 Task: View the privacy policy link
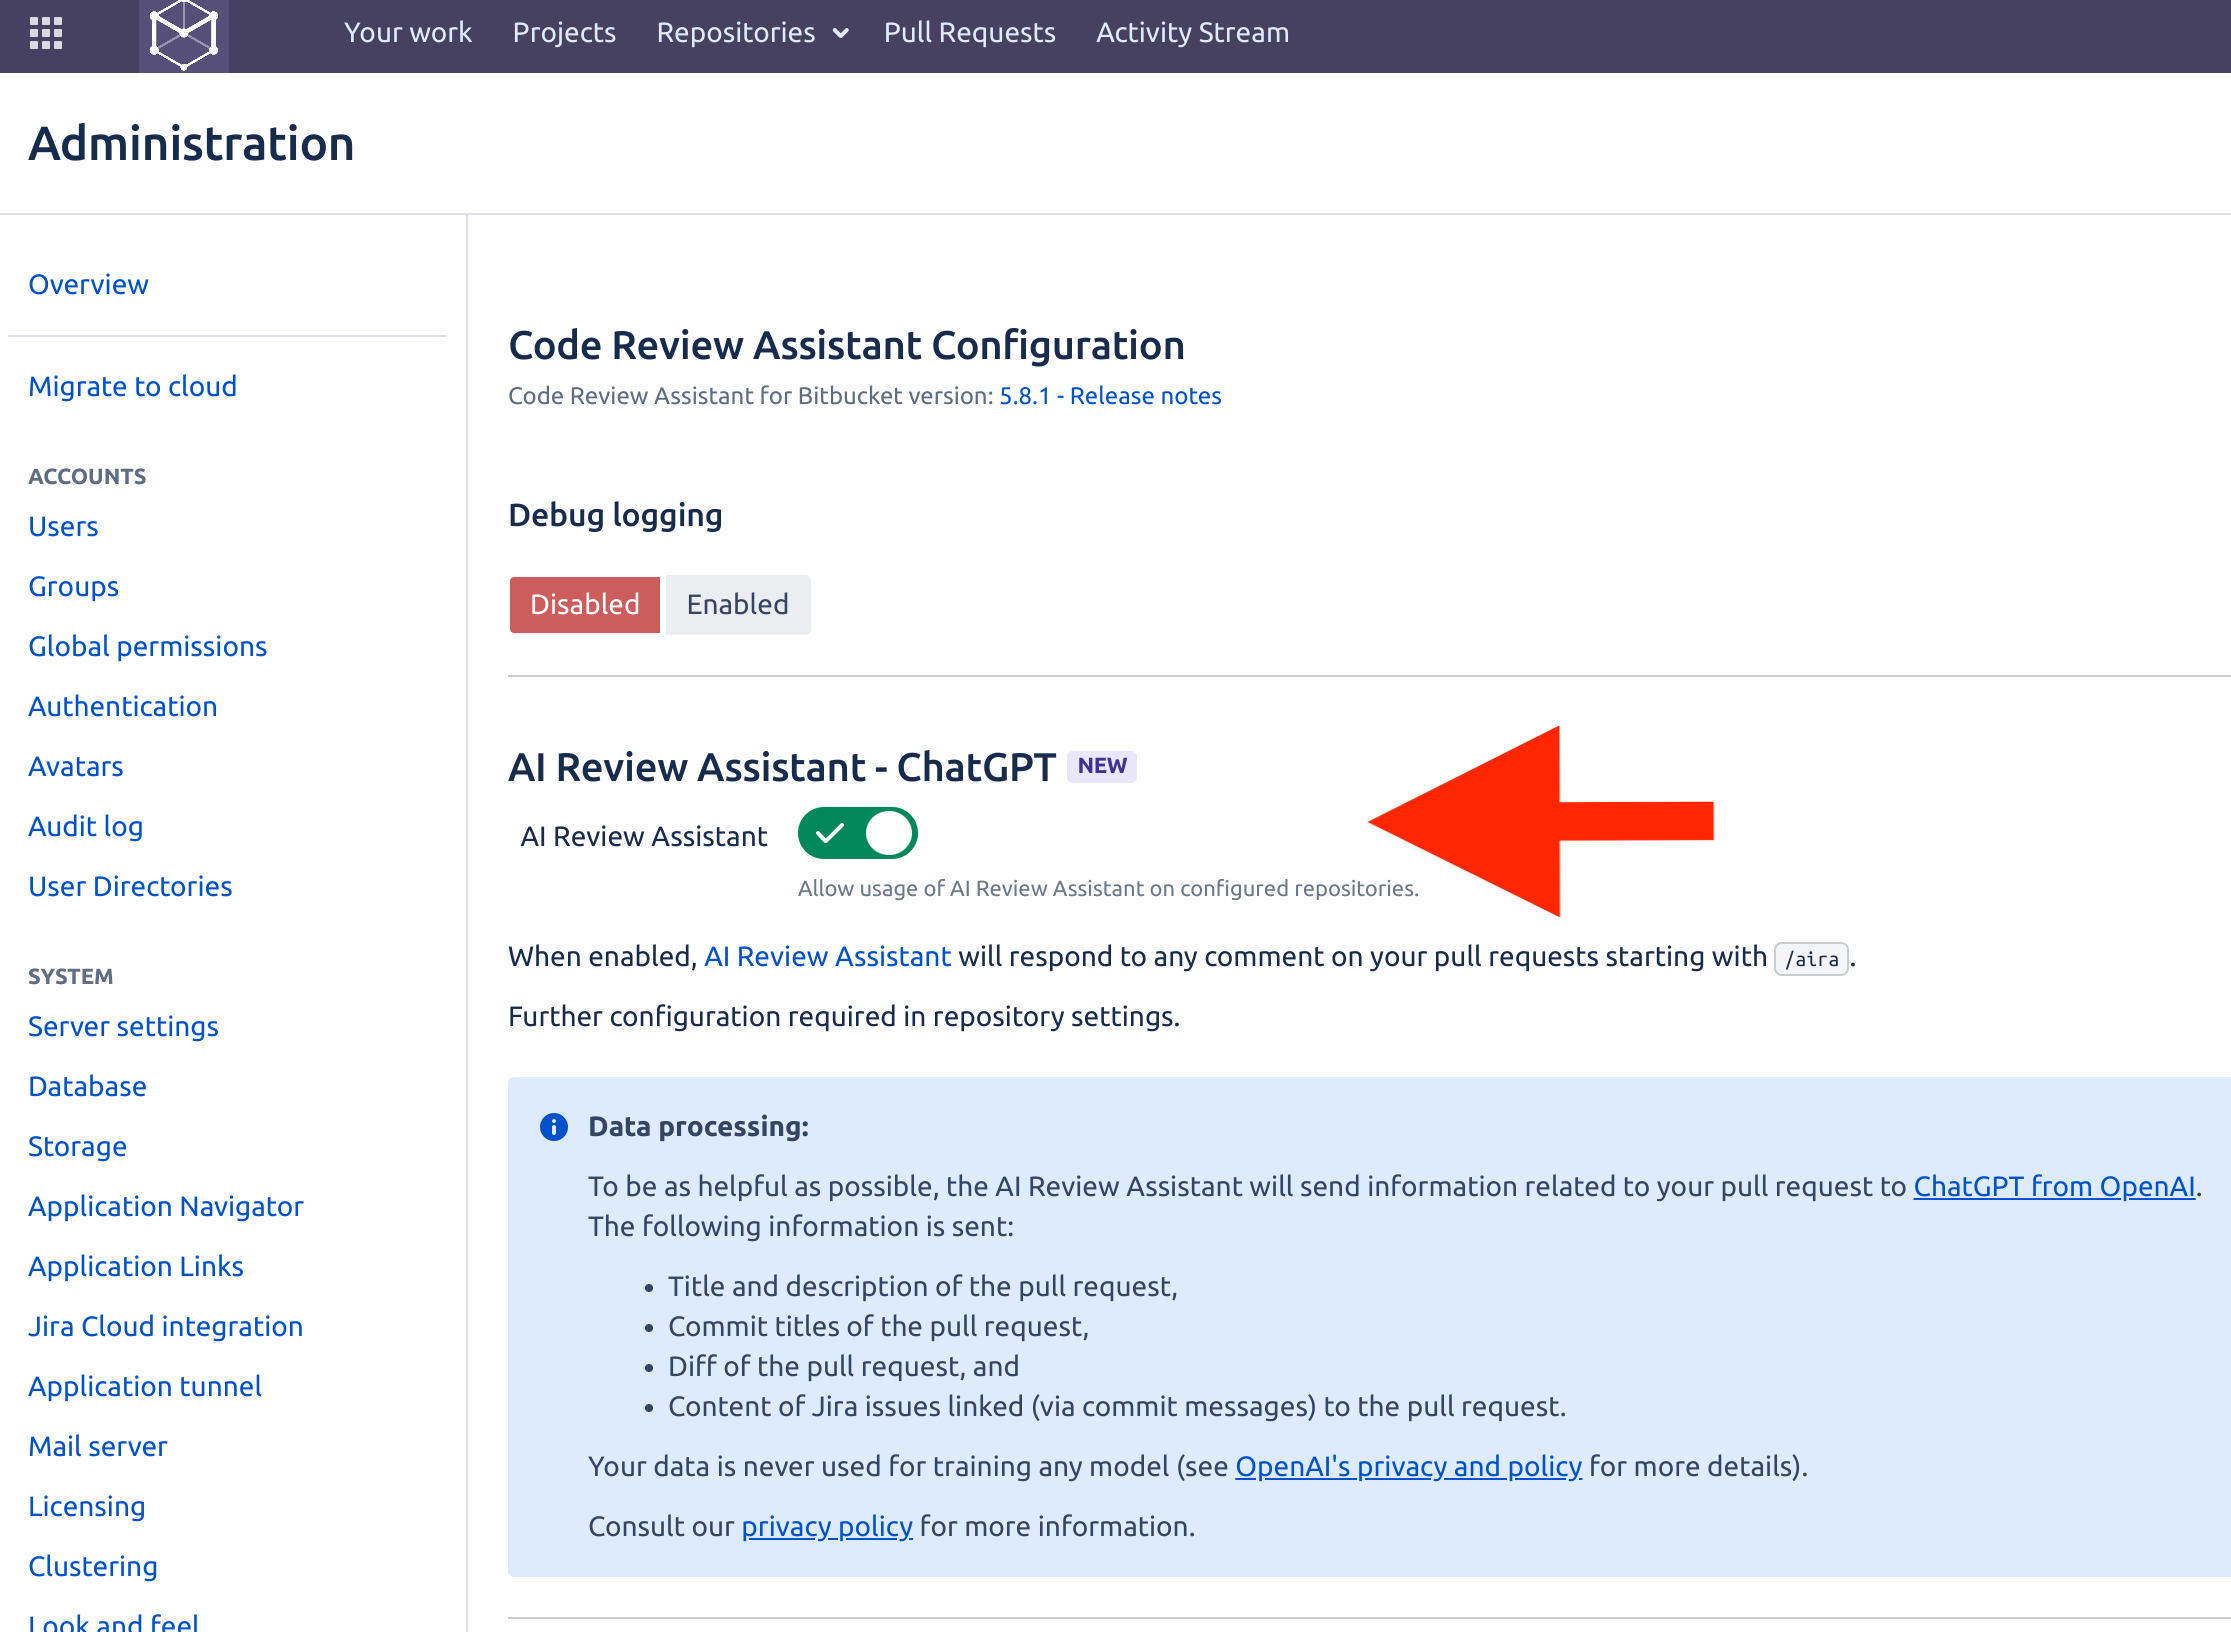(x=826, y=1526)
